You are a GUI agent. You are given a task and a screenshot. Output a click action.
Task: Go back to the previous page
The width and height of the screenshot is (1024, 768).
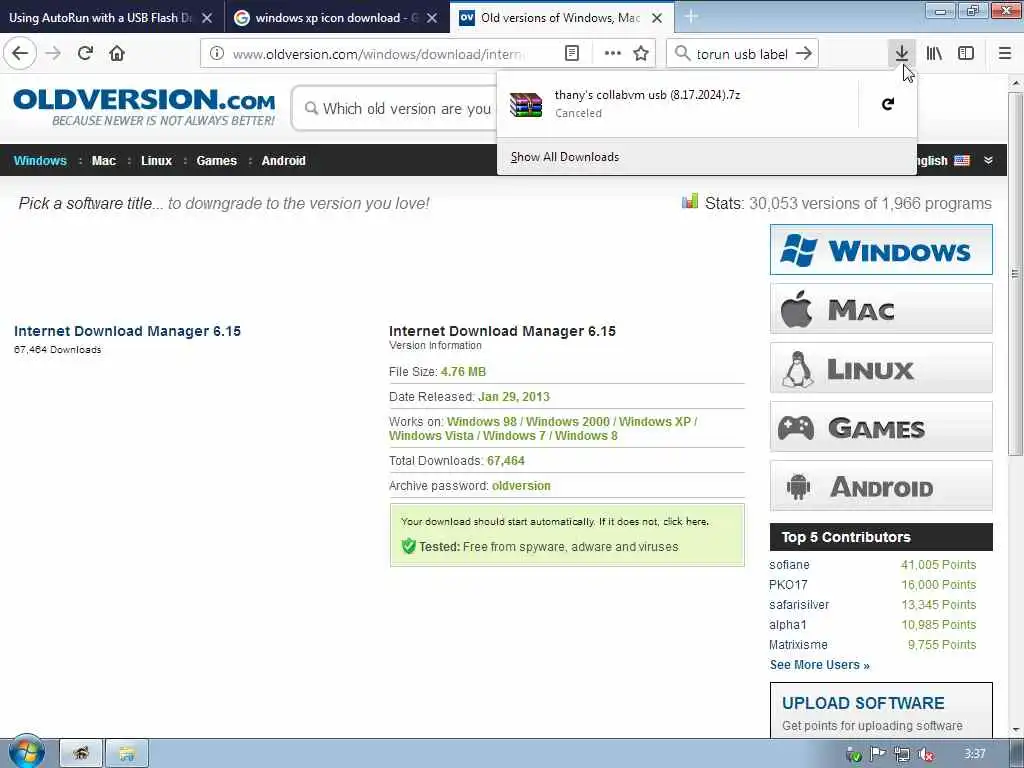pyautogui.click(x=20, y=54)
